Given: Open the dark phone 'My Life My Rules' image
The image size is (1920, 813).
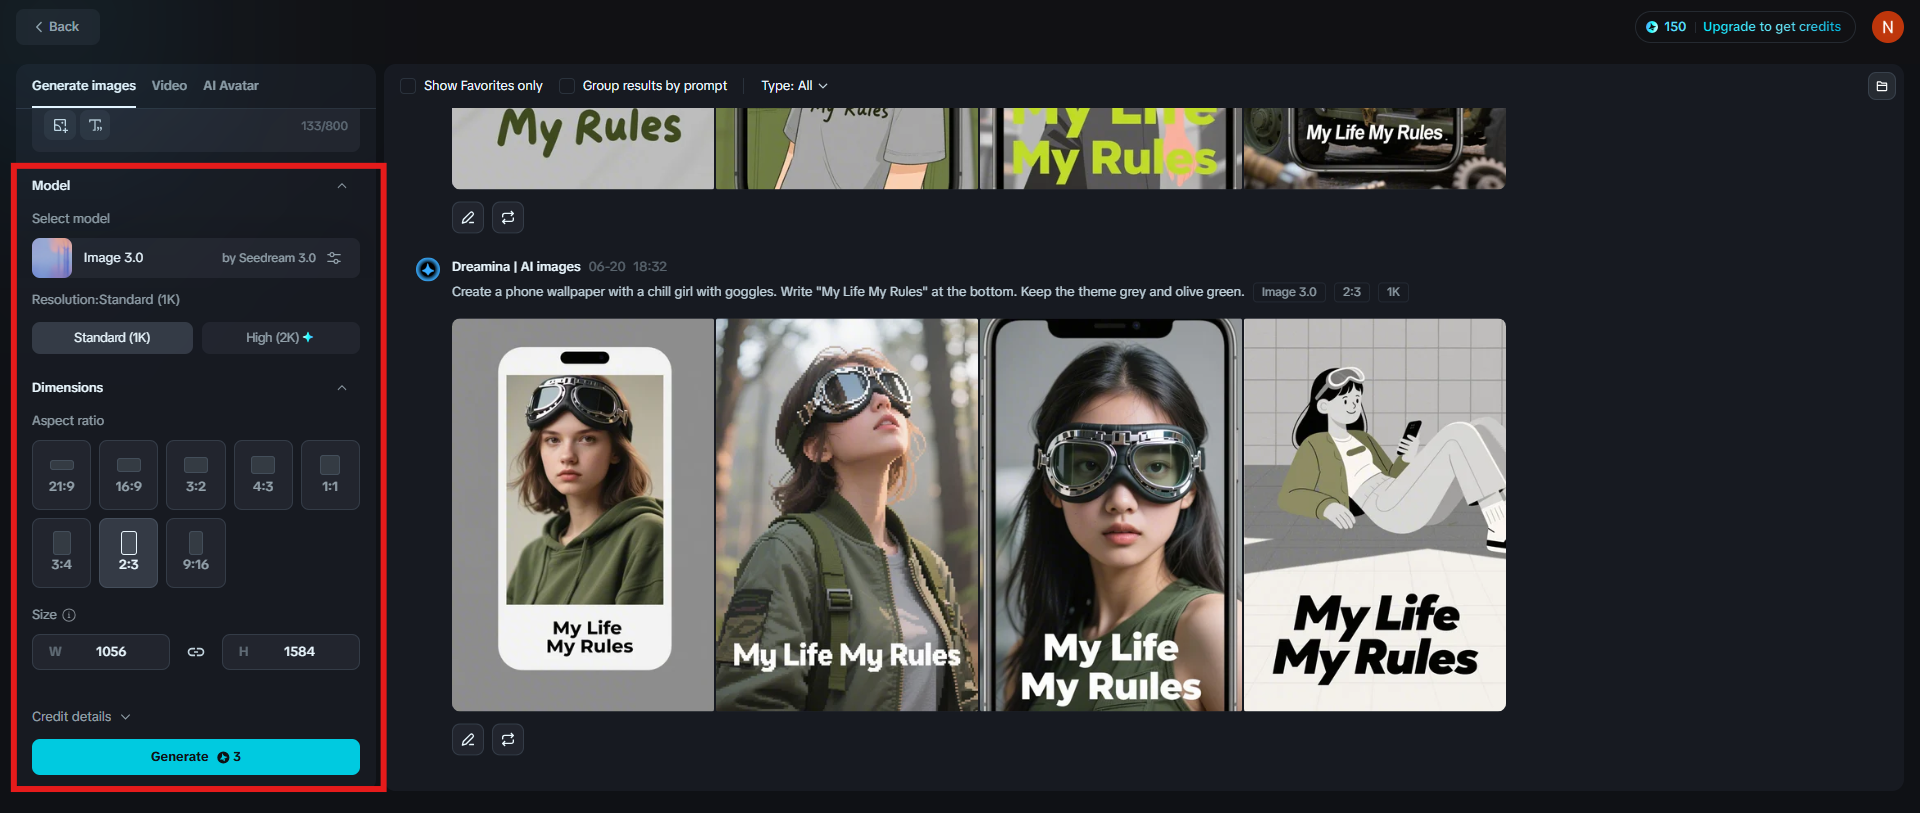Looking at the screenshot, I should click(x=1375, y=148).
